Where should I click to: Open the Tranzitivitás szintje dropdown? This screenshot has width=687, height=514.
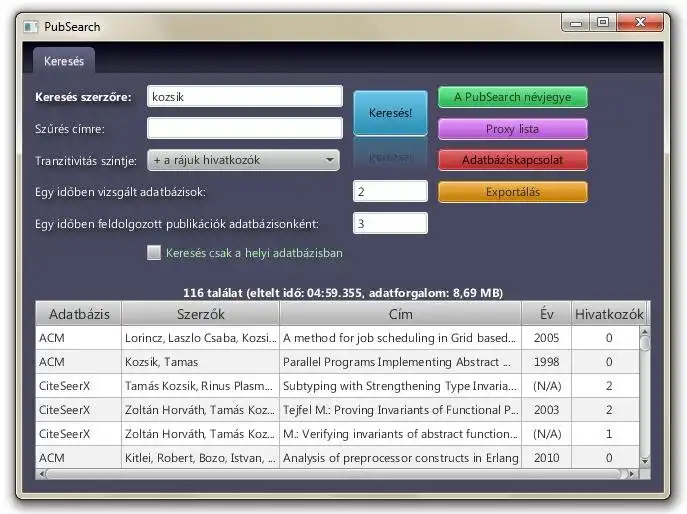243,160
